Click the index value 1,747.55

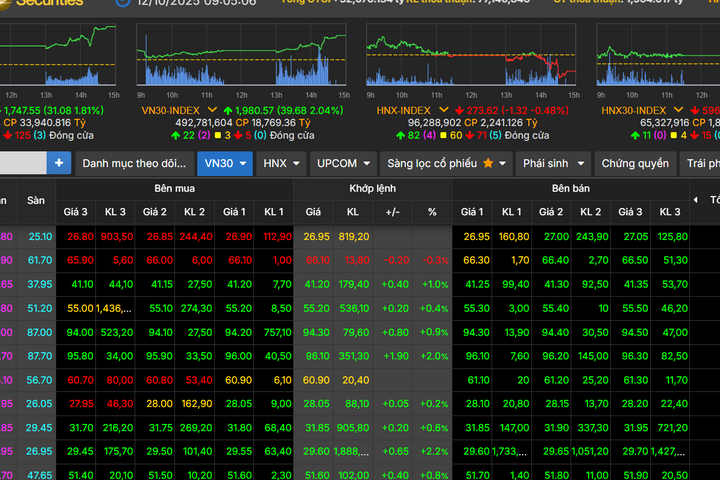coord(22,111)
